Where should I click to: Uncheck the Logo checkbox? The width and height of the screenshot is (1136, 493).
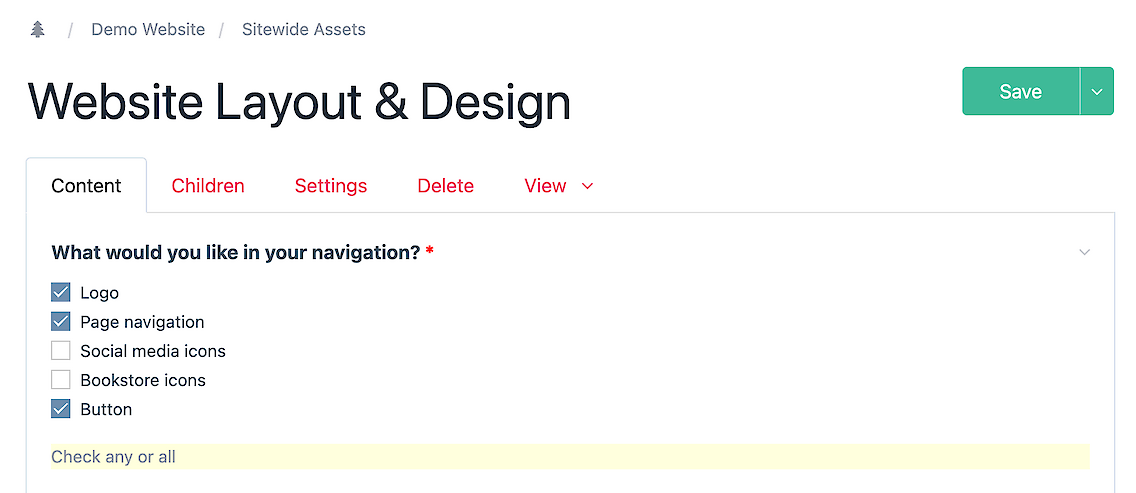61,293
